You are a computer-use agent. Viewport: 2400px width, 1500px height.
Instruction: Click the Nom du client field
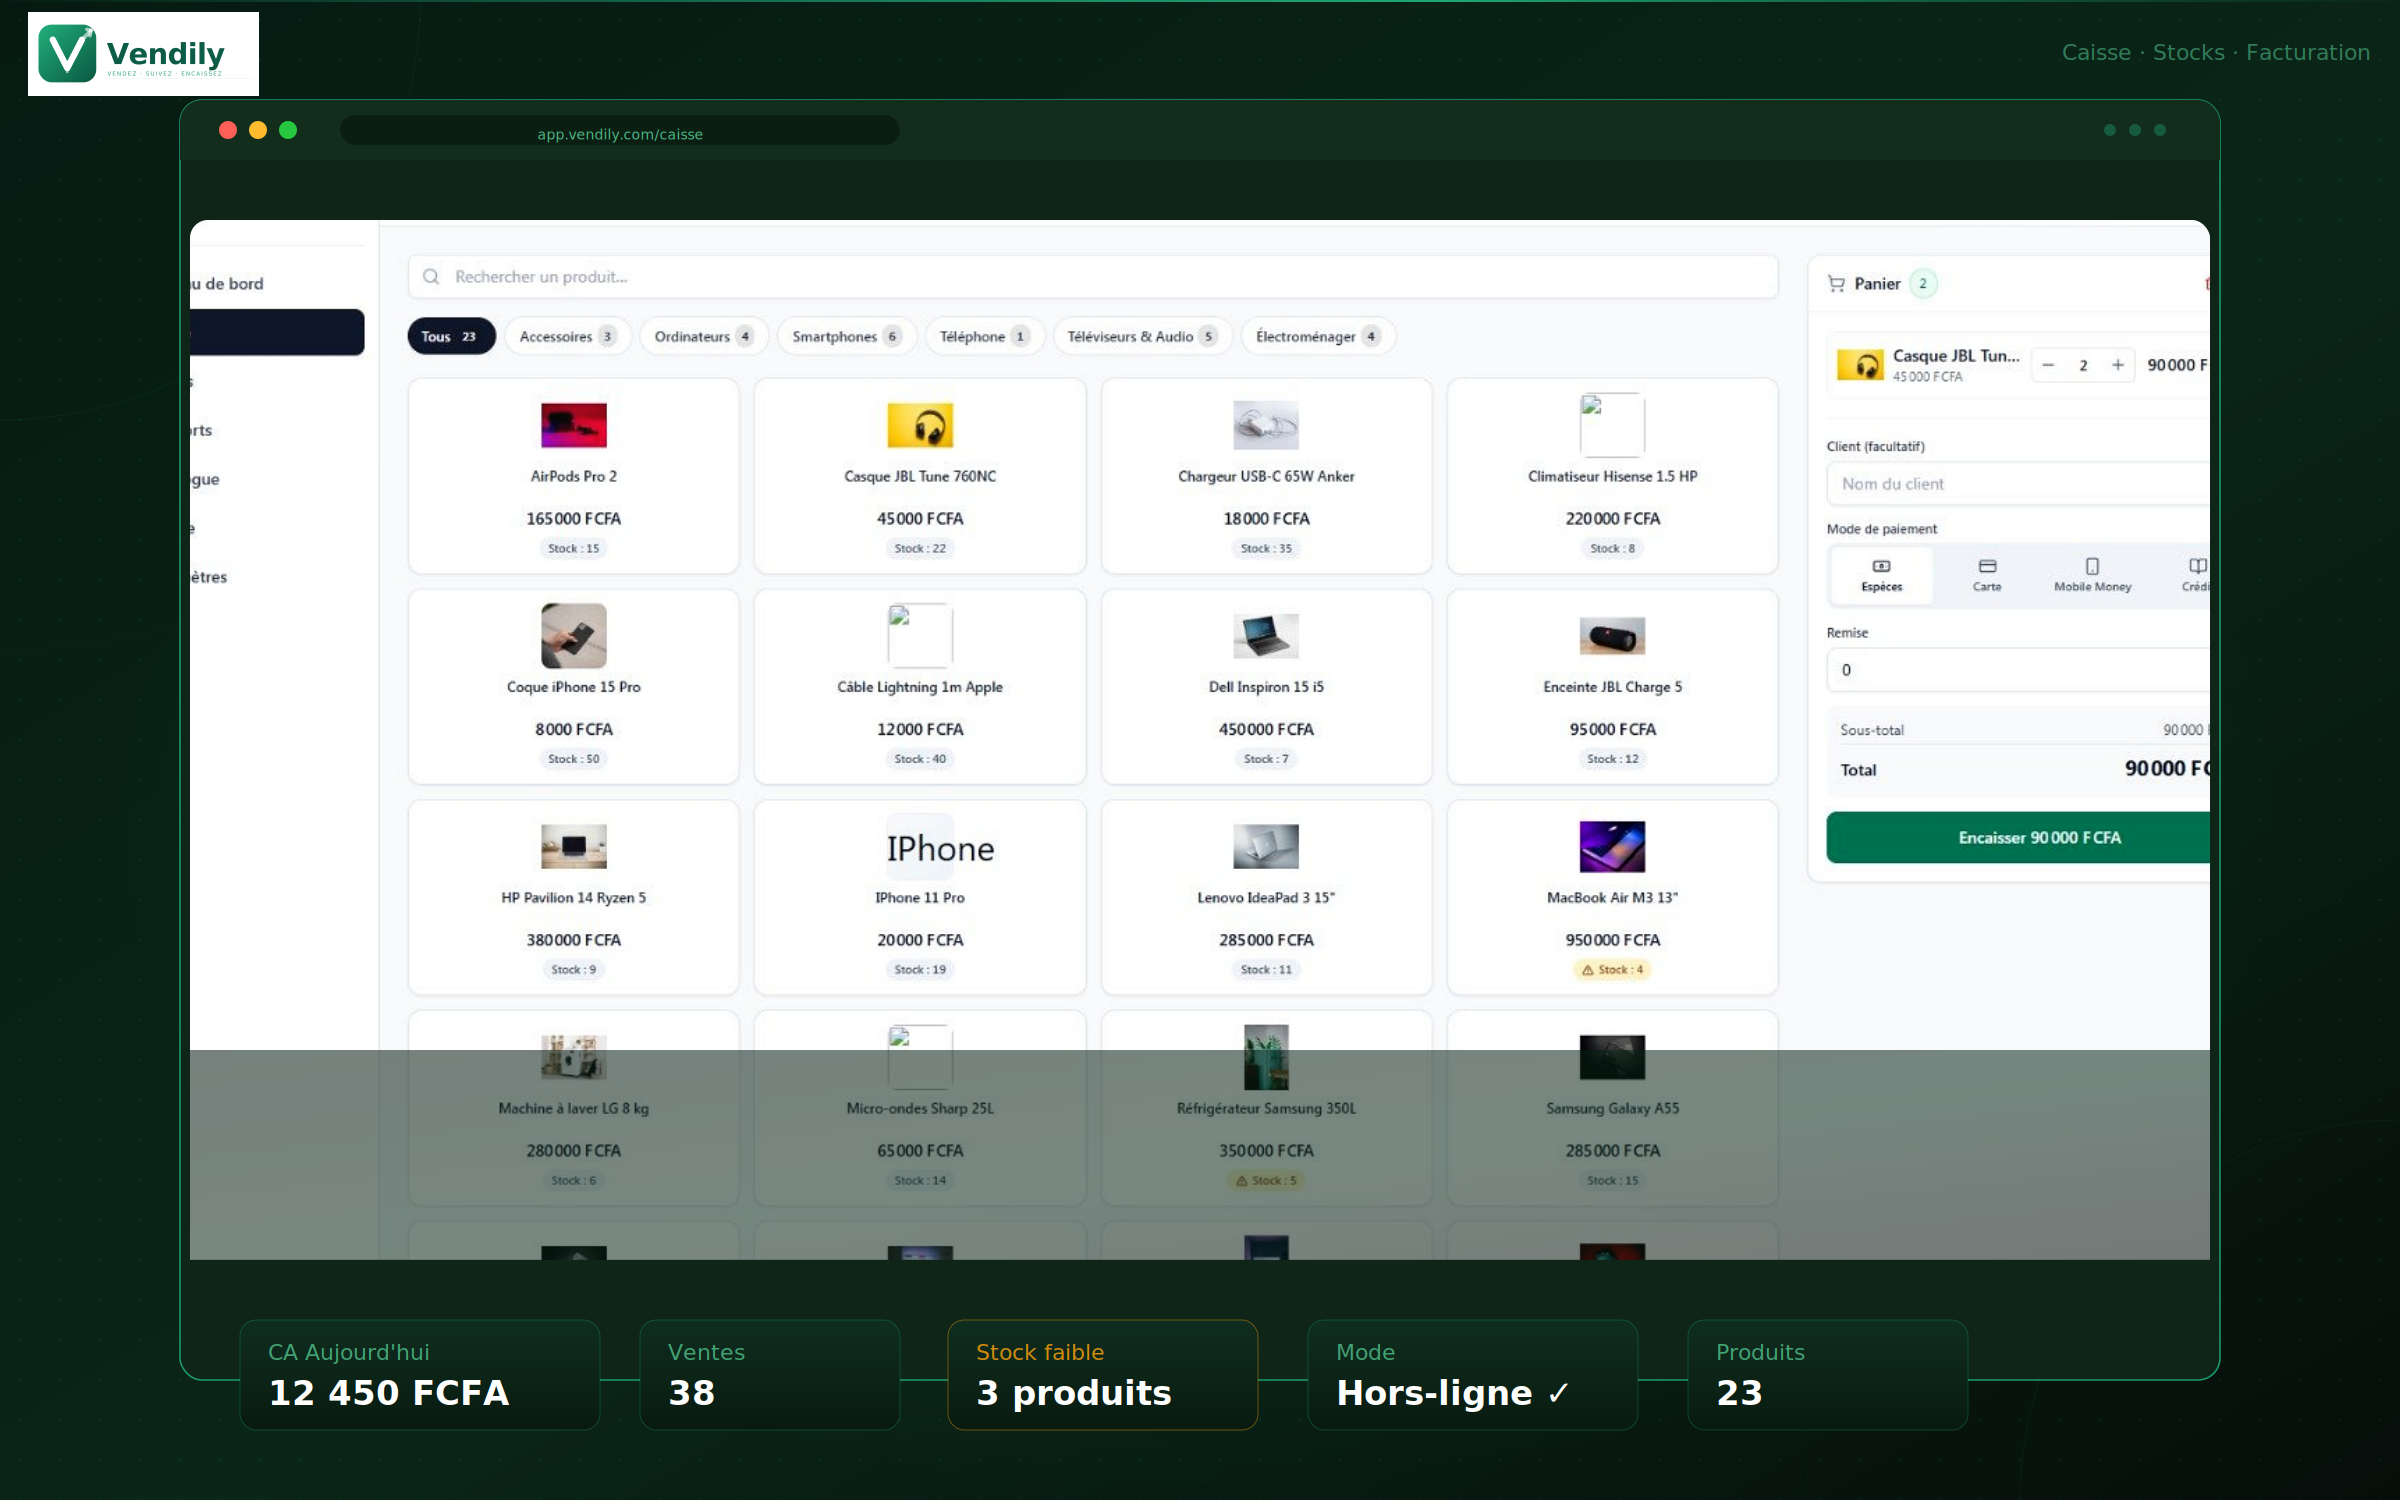2018,484
